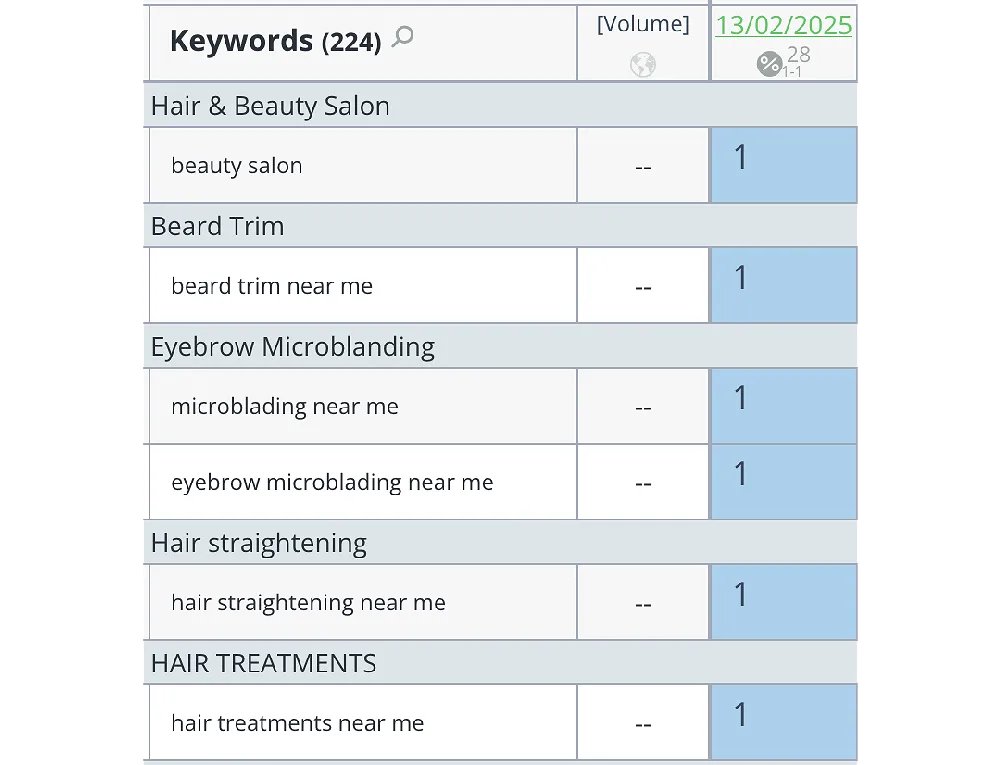Click the Volume column header
The height and width of the screenshot is (765, 1000).
coord(643,25)
